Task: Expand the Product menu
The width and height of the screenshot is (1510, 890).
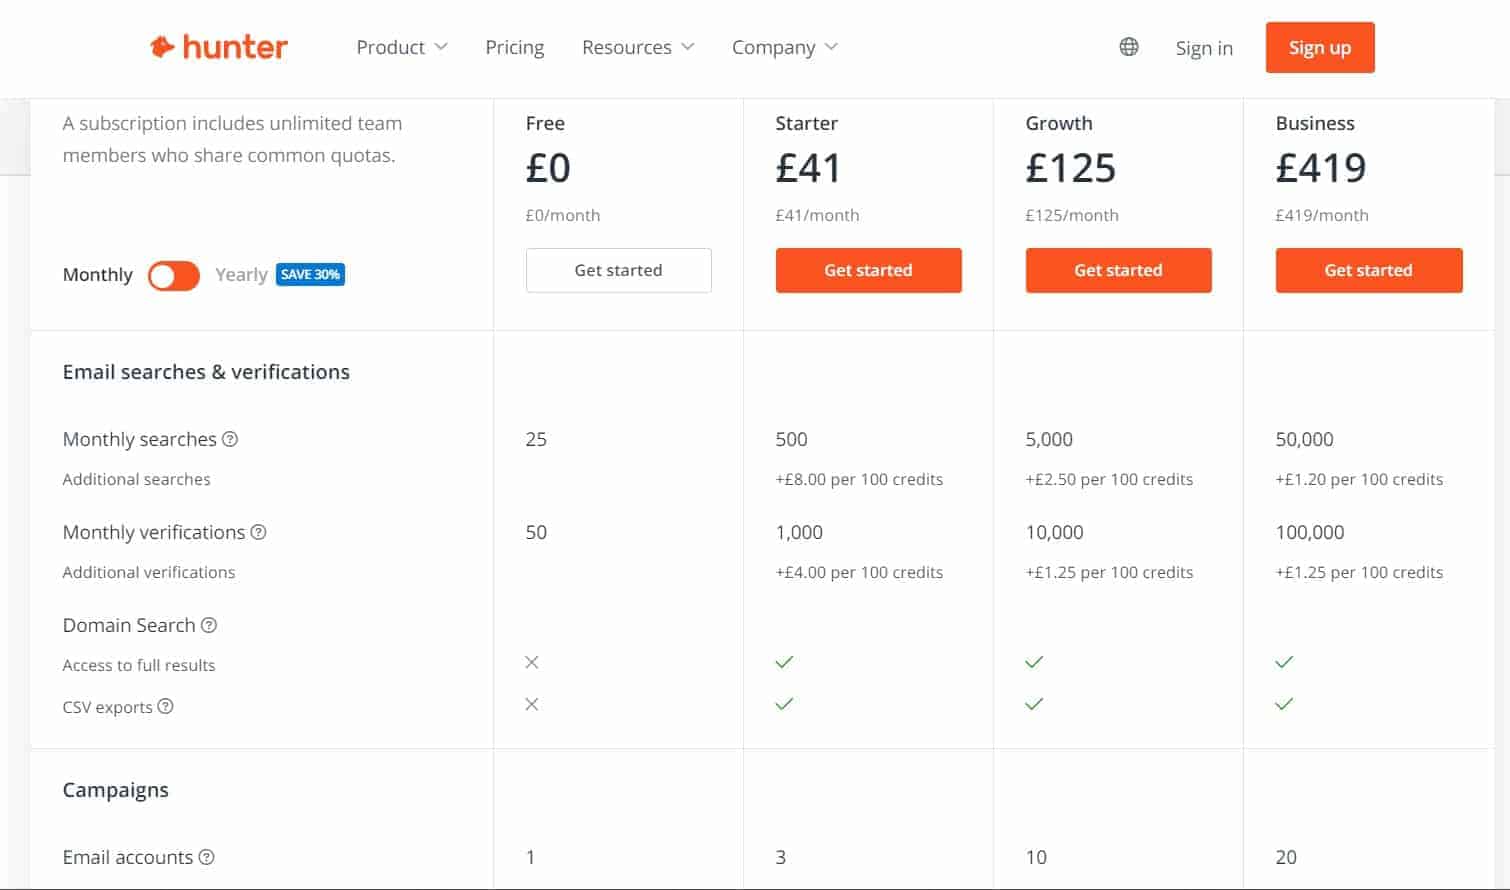Action: (402, 47)
